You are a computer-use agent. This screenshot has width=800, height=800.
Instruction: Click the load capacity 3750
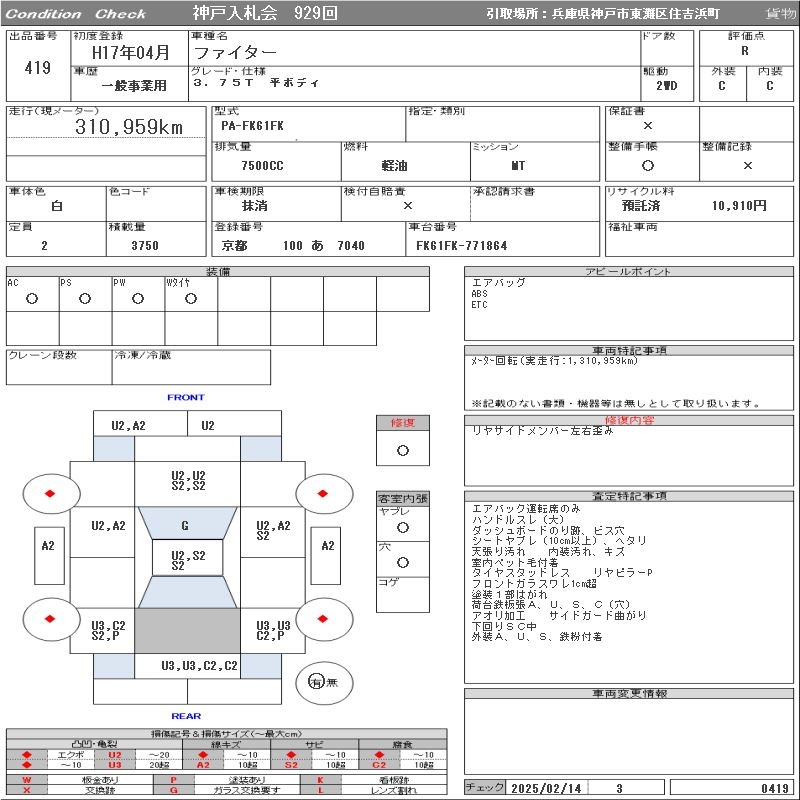pyautogui.click(x=145, y=246)
